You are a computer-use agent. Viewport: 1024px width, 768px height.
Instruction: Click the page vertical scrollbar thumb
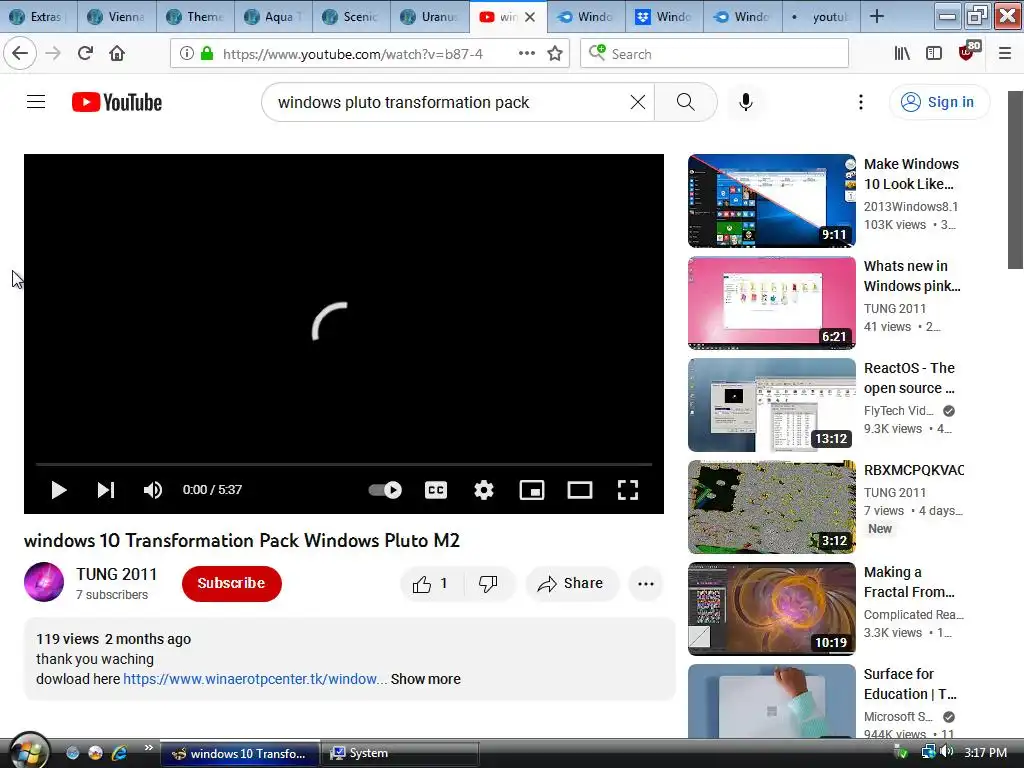[x=1015, y=180]
